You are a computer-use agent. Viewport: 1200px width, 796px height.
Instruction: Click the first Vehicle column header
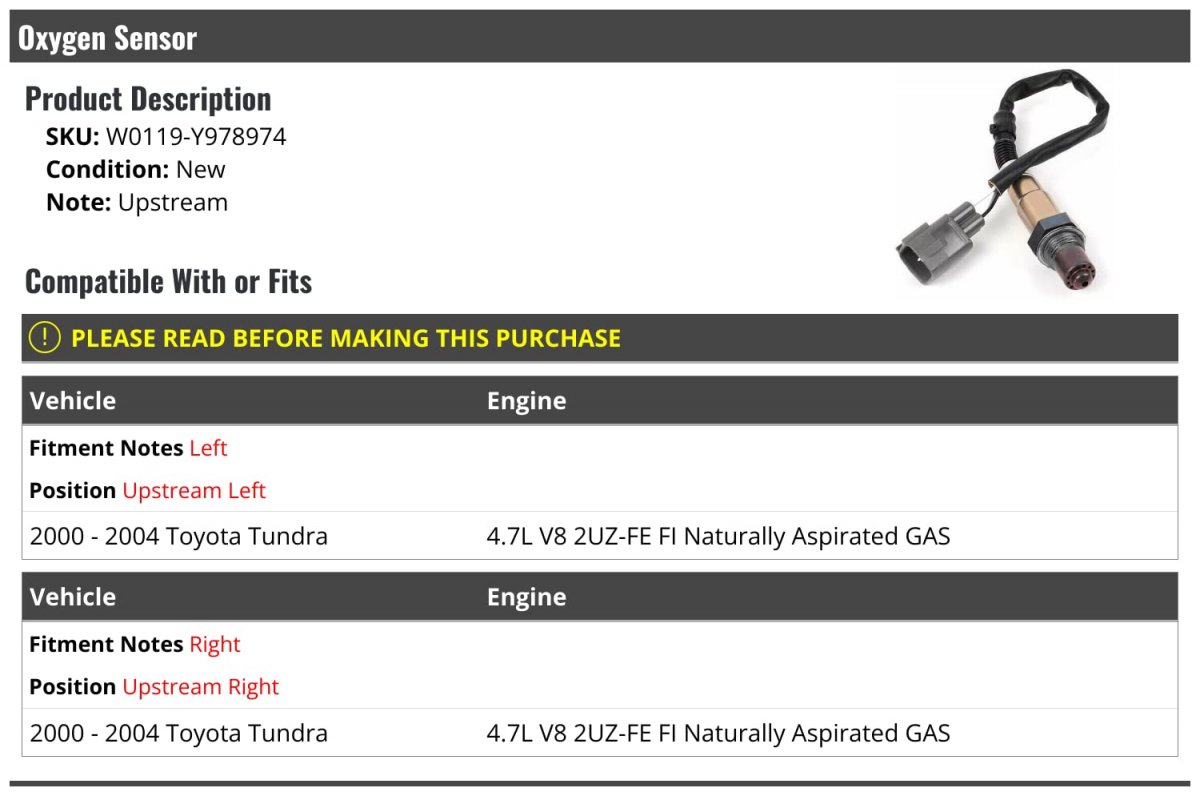click(x=73, y=401)
